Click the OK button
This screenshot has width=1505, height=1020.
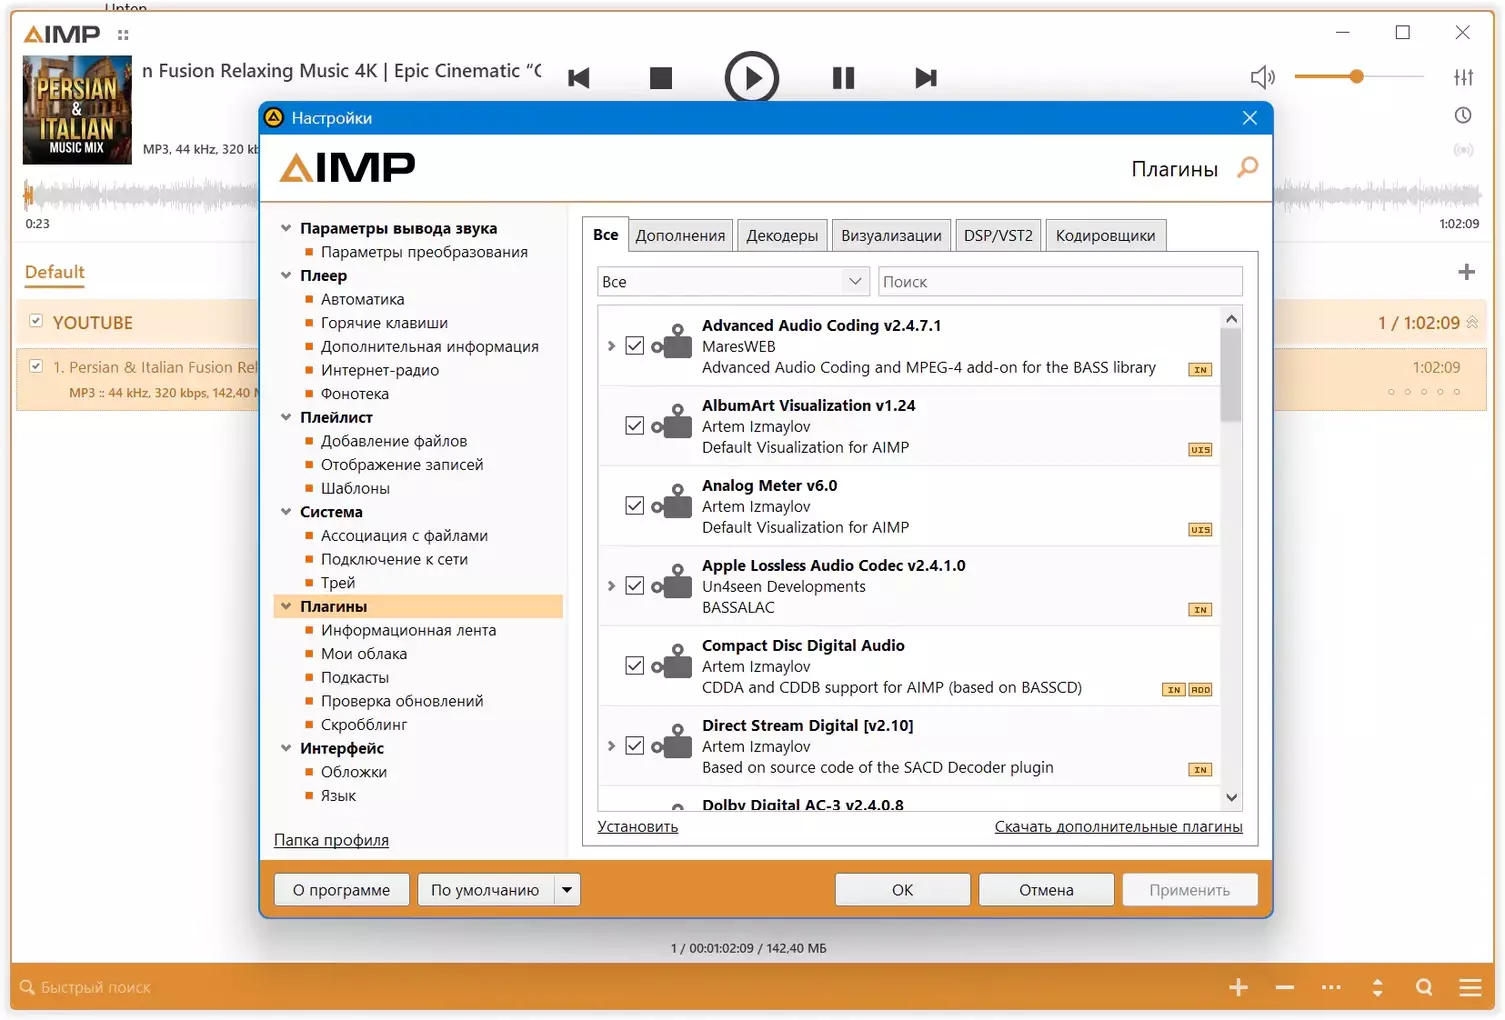coord(902,890)
